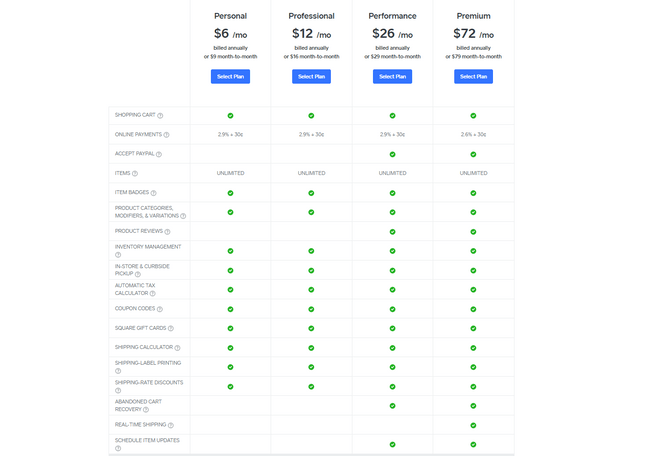Open help icon beside Abandoned Cart Recovery
Screen dimensions: 645x456
[146, 410]
